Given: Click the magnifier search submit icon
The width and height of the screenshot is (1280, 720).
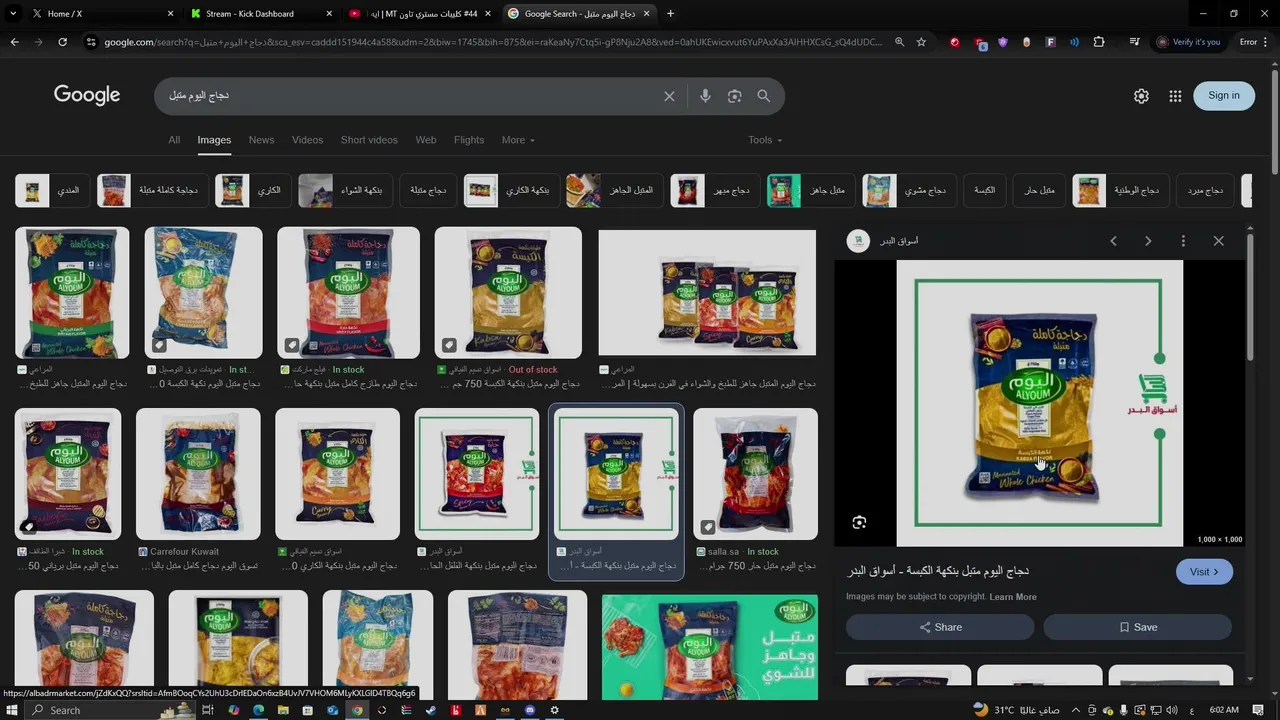Looking at the screenshot, I should pyautogui.click(x=764, y=96).
